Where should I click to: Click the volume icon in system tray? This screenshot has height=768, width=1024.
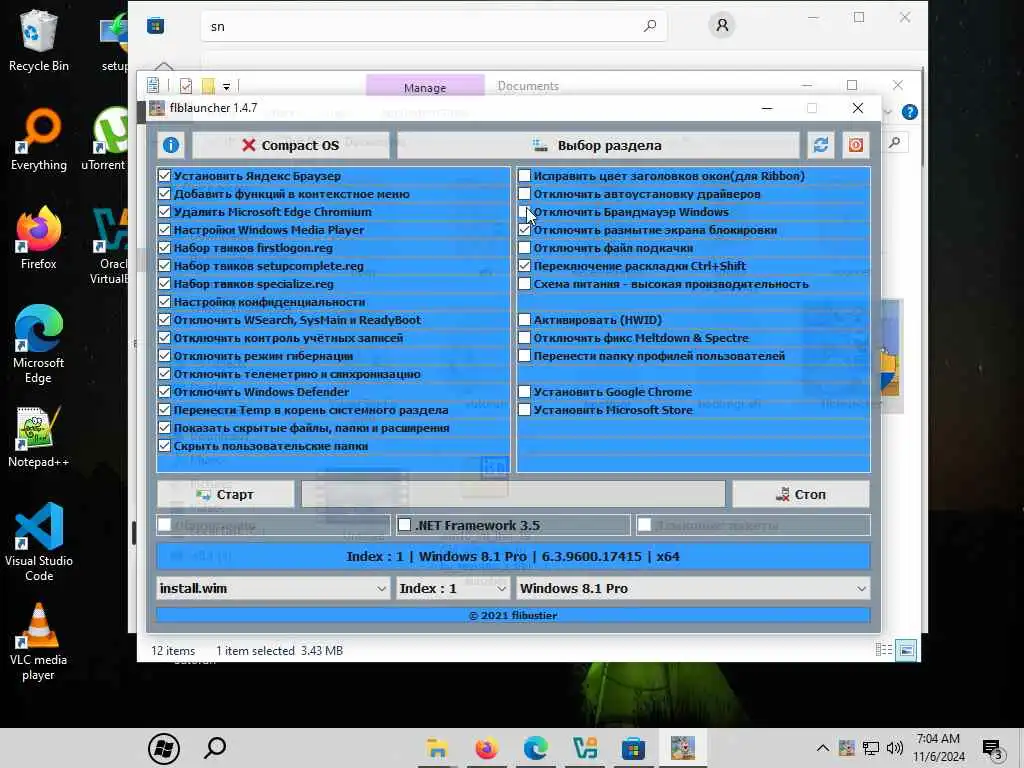point(895,748)
